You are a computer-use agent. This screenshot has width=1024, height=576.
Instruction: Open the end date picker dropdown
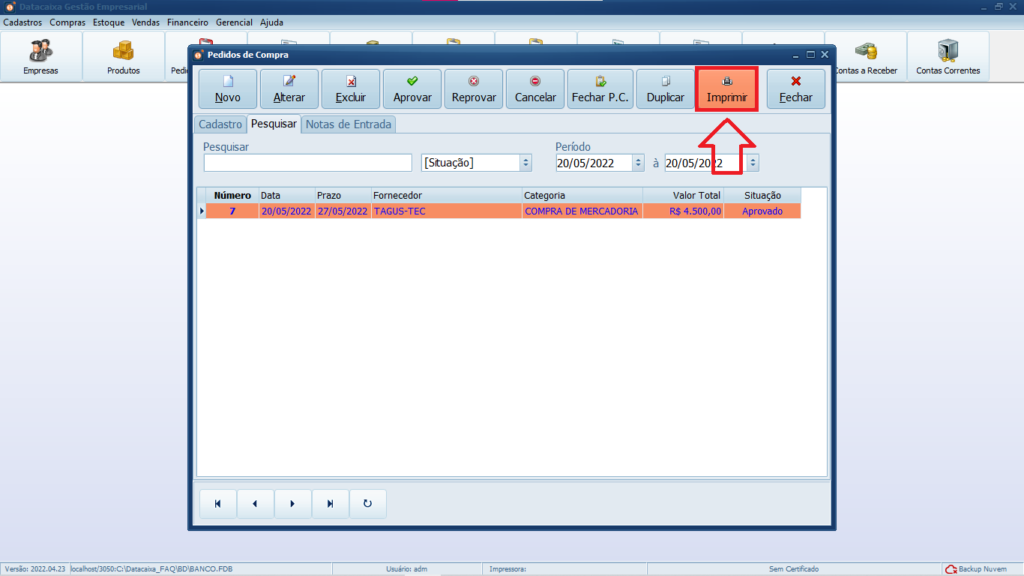click(752, 163)
